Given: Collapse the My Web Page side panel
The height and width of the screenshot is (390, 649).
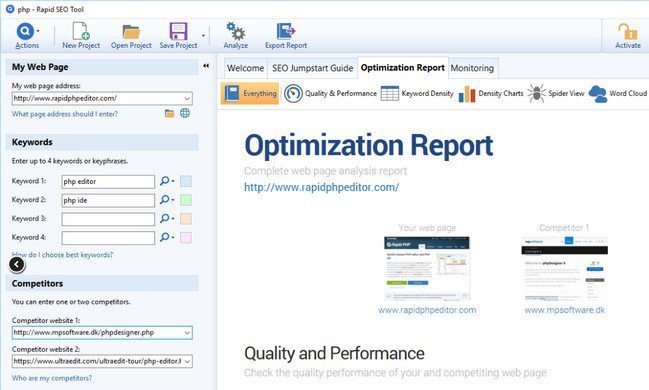Looking at the screenshot, I should 206,66.
